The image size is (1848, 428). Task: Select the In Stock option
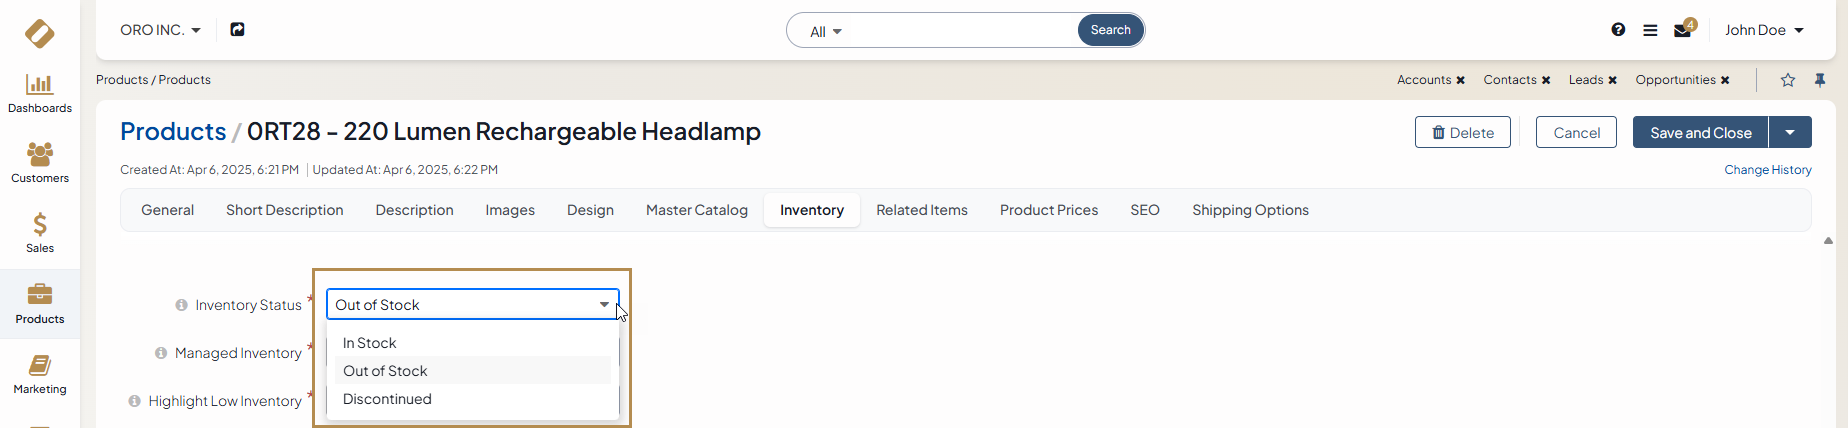pos(370,343)
